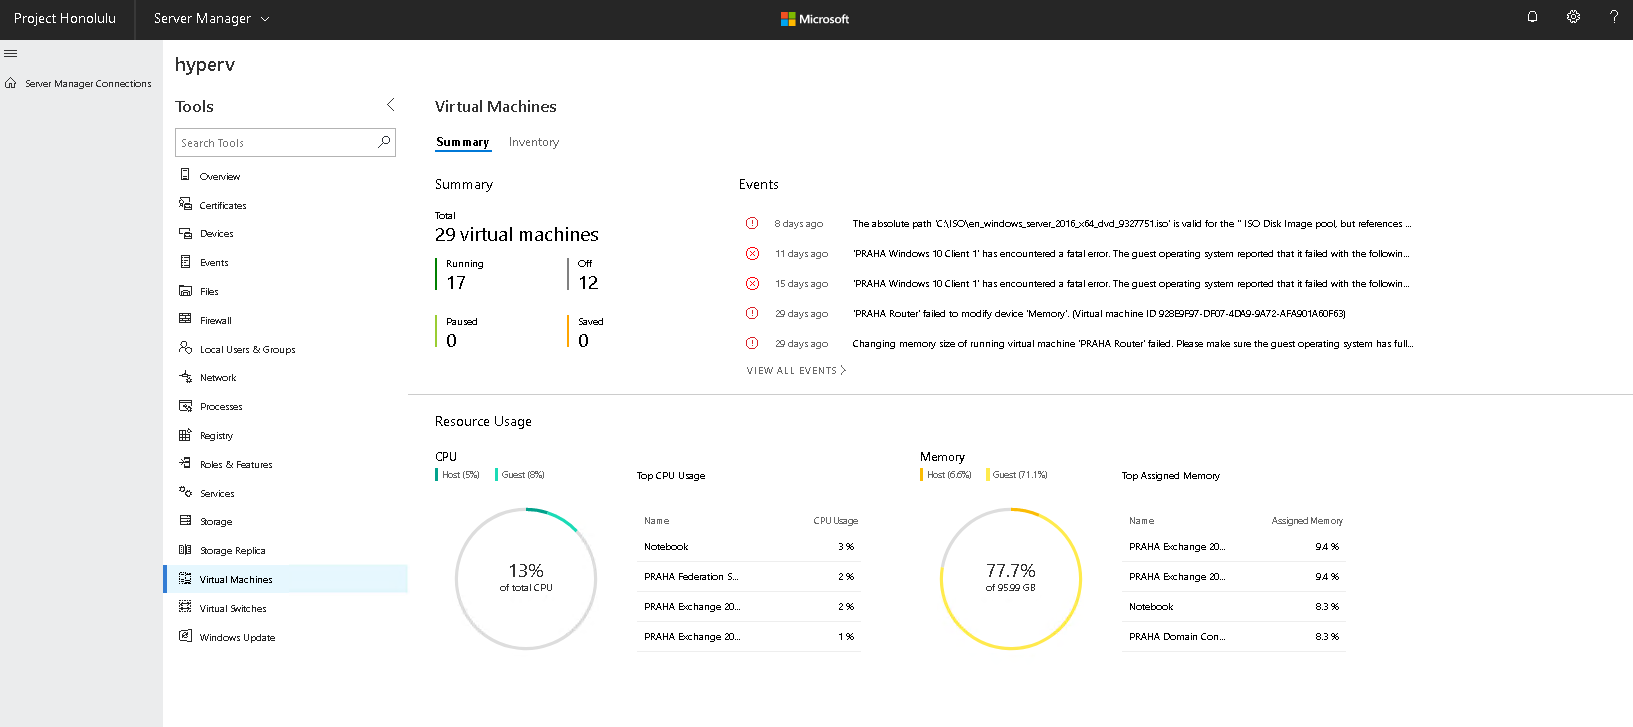
Task: Click the Roles & Features icon
Action: coord(185,463)
